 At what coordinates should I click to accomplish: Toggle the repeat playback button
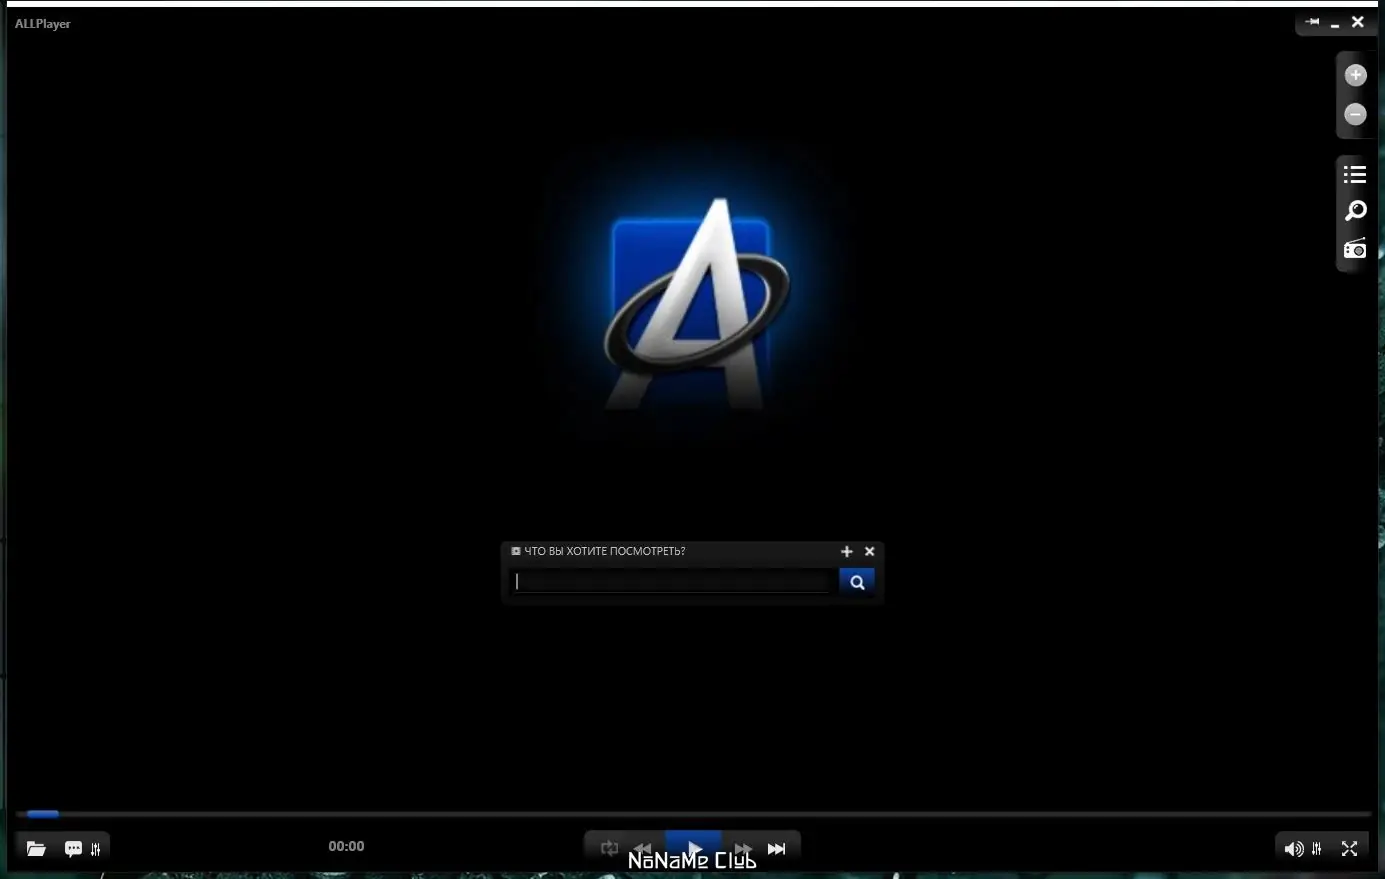pos(609,848)
